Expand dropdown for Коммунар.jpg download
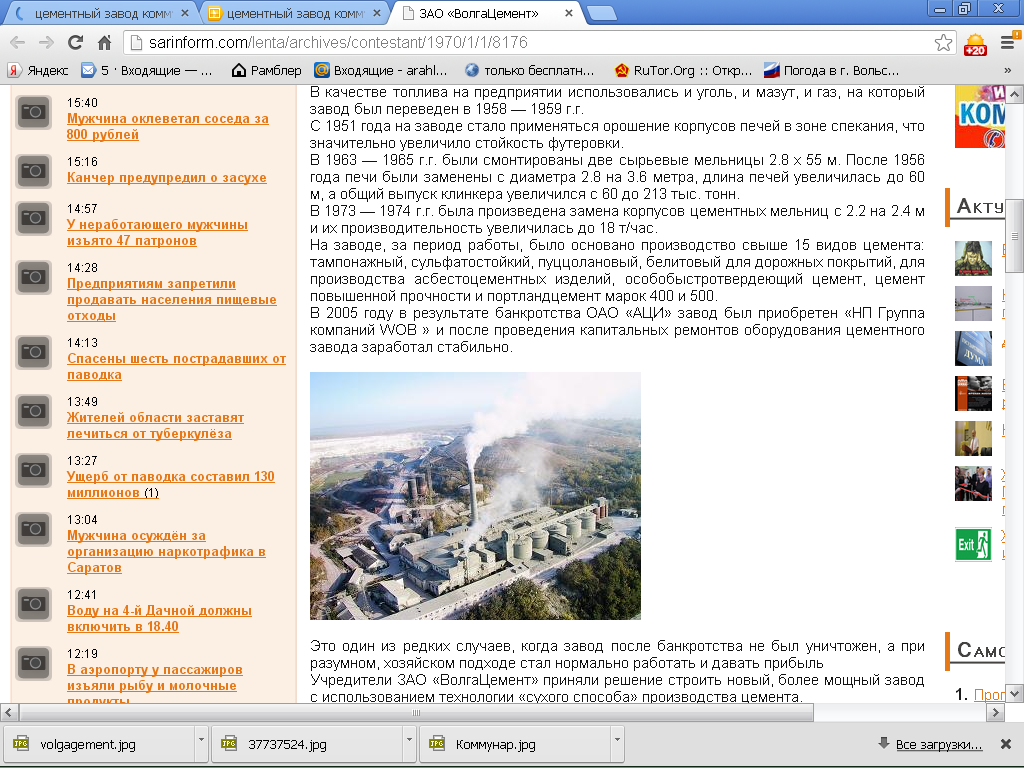Image resolution: width=1024 pixels, height=768 pixels. [616, 744]
